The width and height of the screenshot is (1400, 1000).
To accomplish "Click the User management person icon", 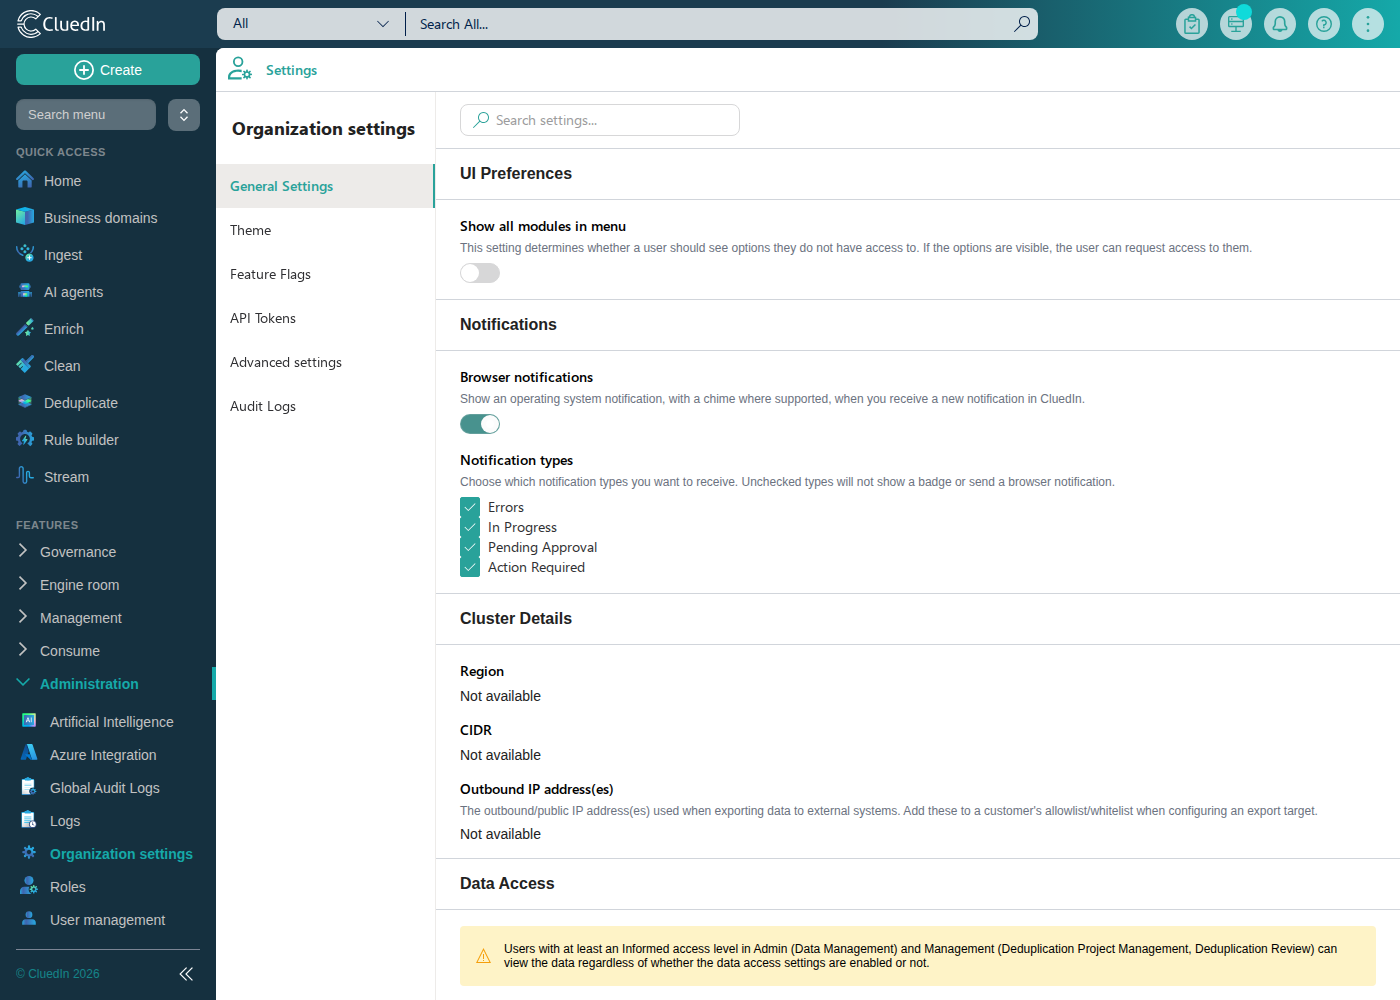I will [x=29, y=918].
